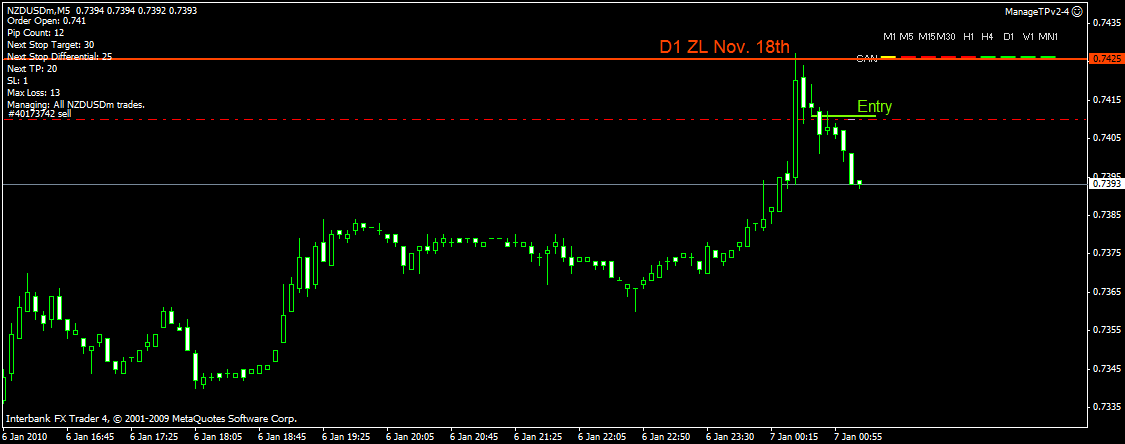Click the ManageTPv2-4 expert advisor label
The width and height of the screenshot is (1125, 444).
1037,12
